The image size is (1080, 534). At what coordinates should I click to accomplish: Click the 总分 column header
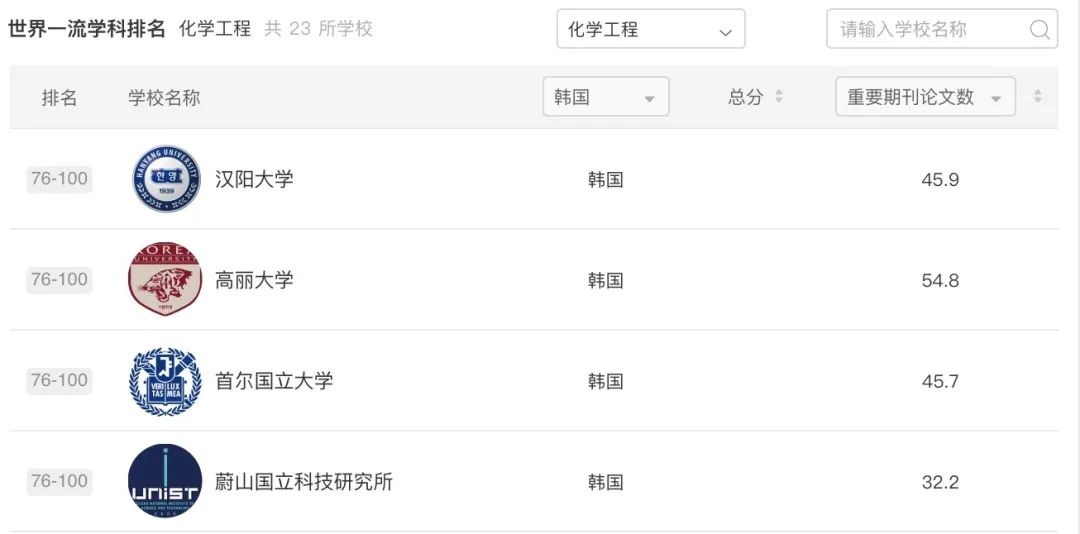coord(746,97)
